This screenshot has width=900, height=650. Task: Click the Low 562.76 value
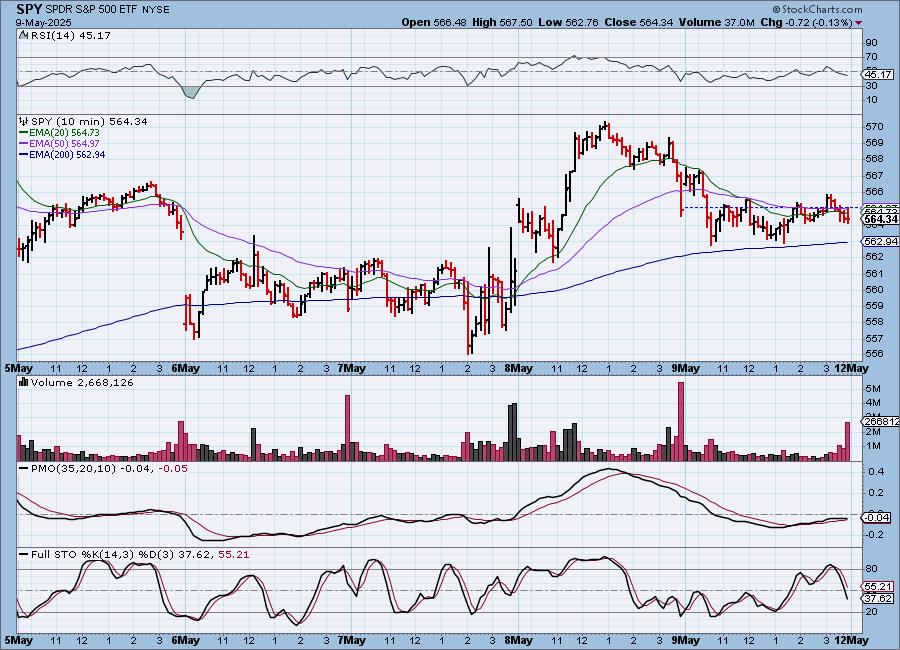tap(568, 22)
